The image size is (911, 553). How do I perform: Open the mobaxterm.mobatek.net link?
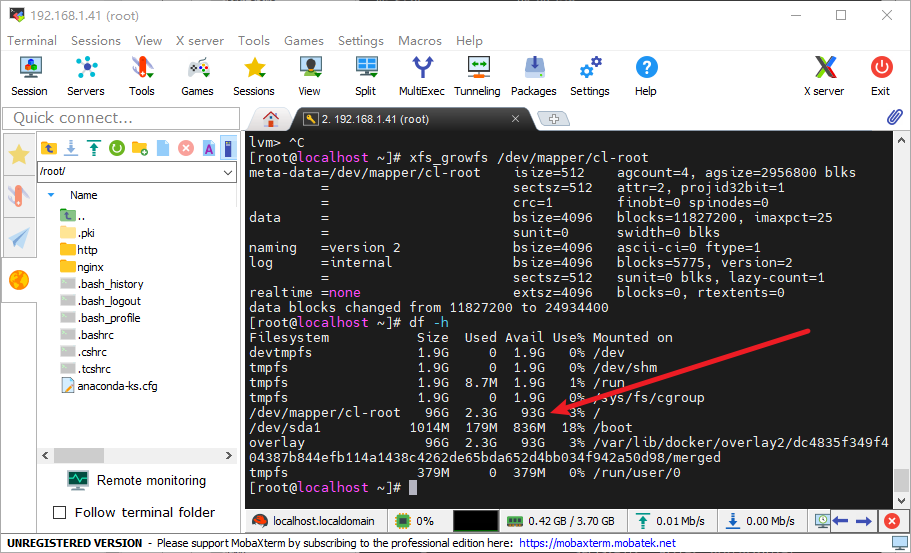click(x=597, y=543)
